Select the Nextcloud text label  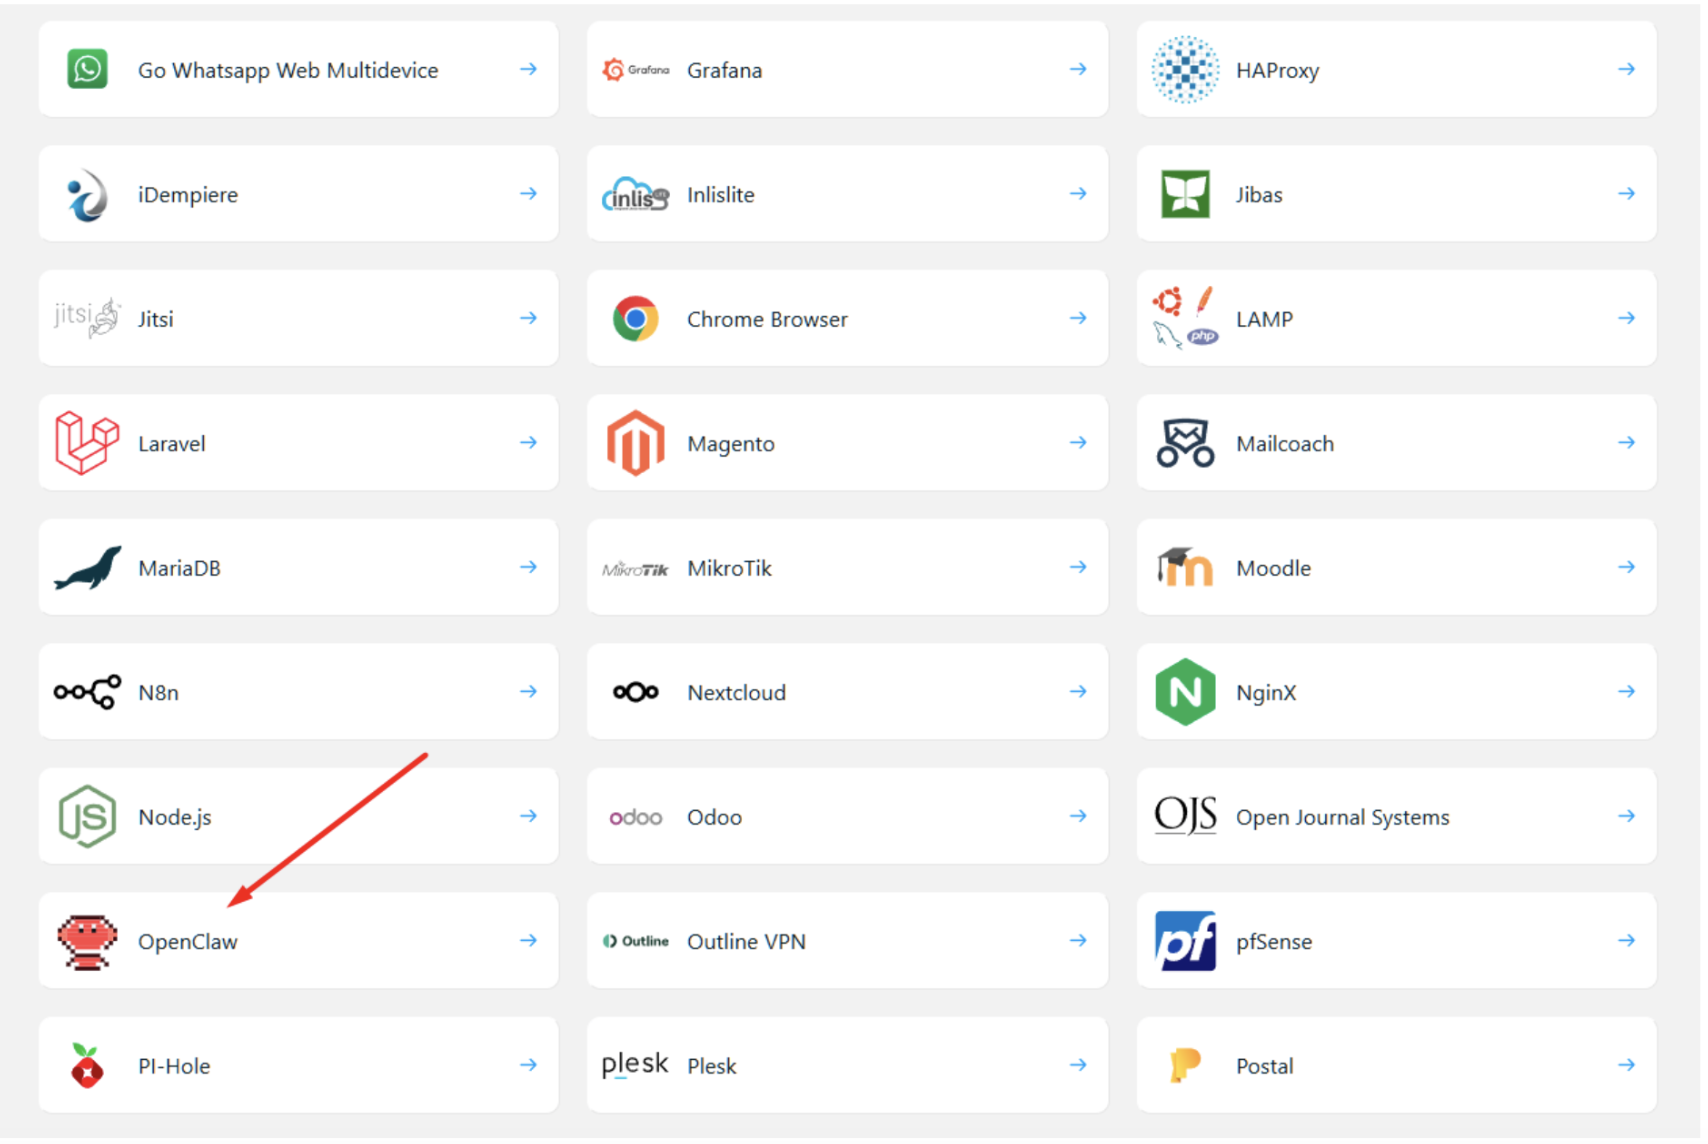(736, 692)
